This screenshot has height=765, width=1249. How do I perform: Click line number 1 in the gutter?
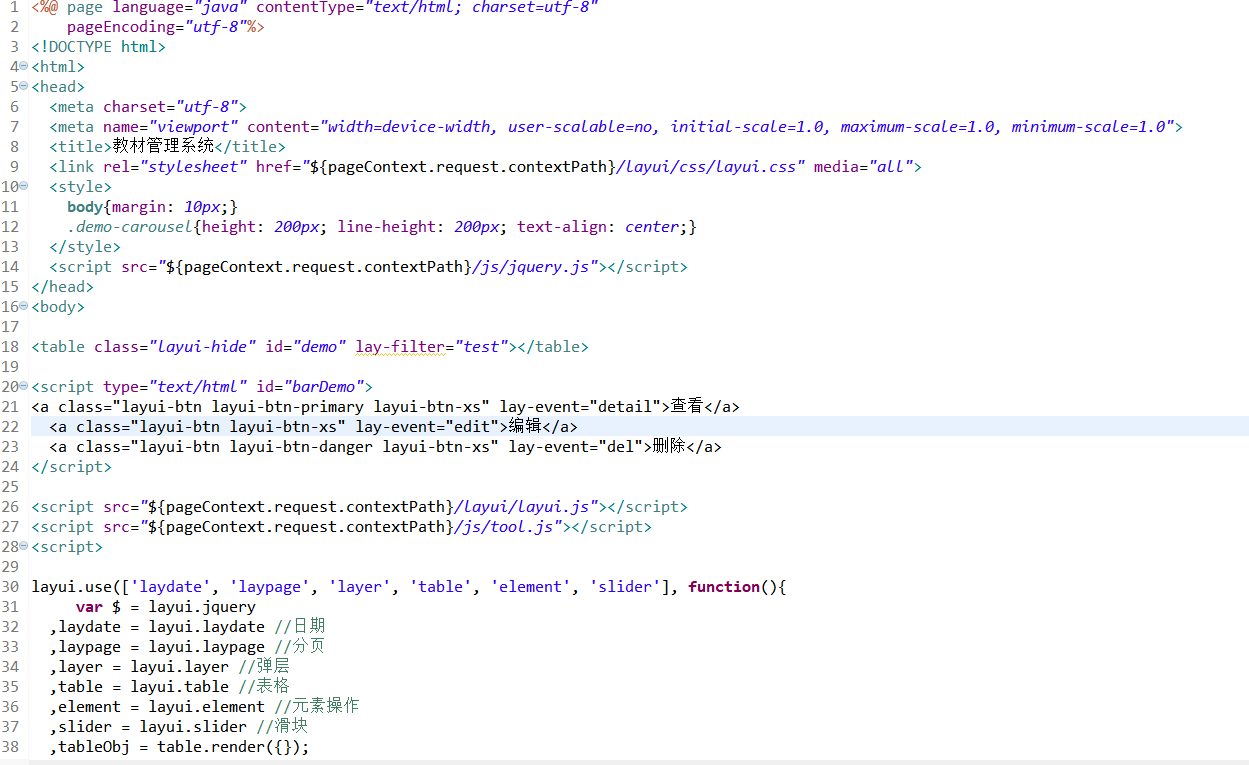click(14, 7)
